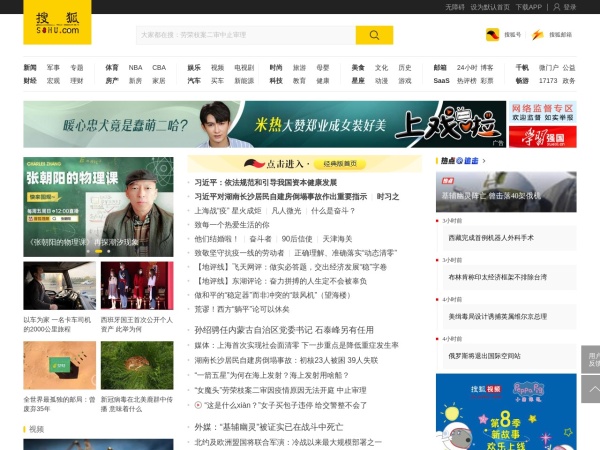Select 新闻 in the navigation menu
This screenshot has width=600, height=450.
[30, 68]
